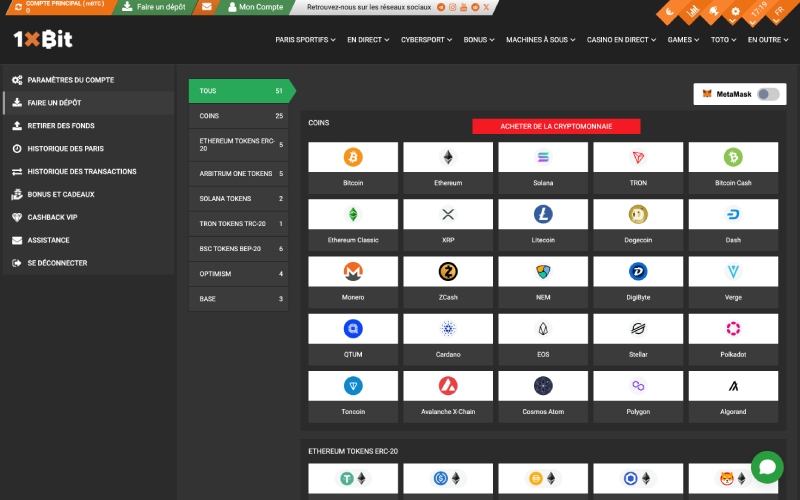
Task: Choose Dogecoin for the deposit
Action: 638,224
